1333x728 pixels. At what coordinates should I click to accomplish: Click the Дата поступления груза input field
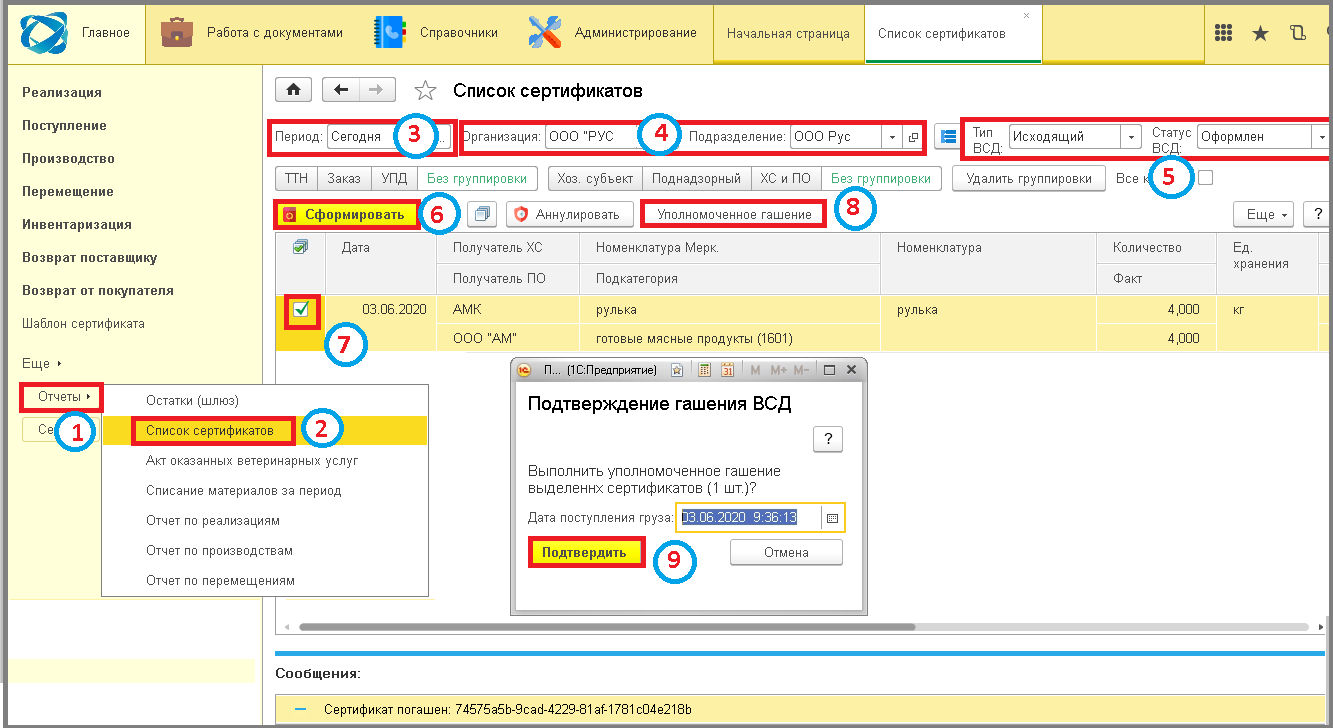750,517
